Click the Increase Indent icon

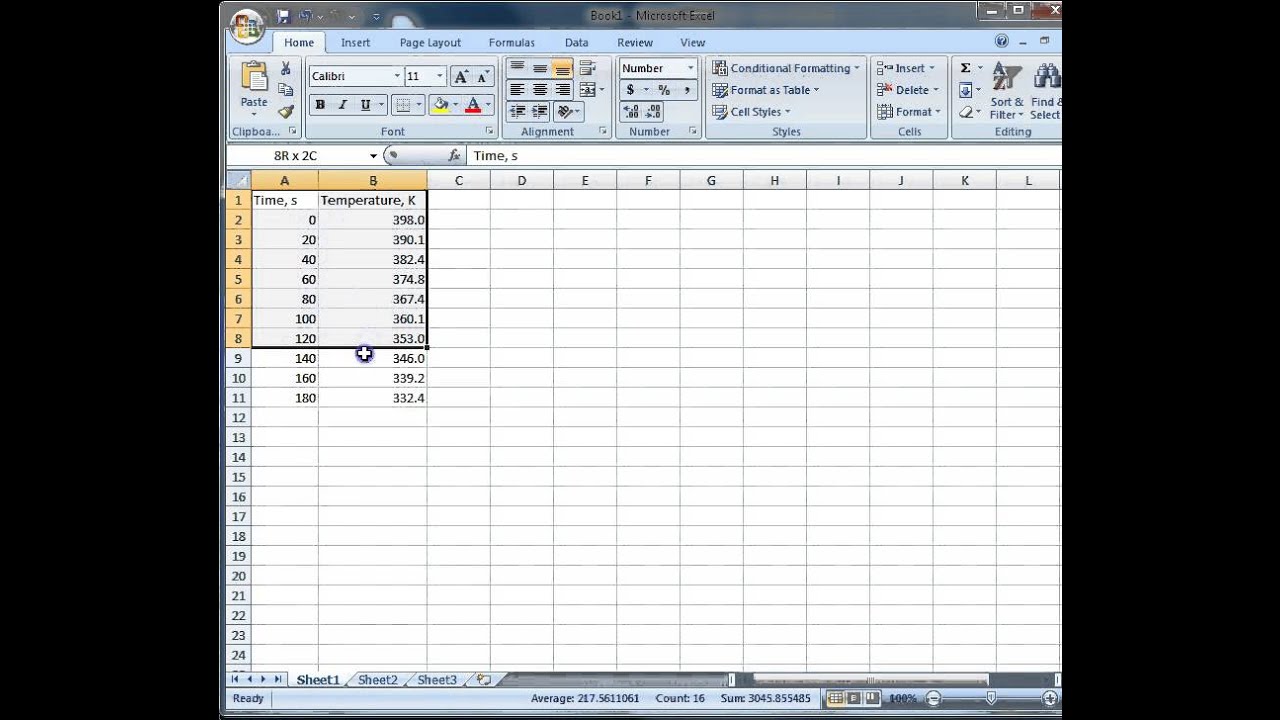pos(540,112)
